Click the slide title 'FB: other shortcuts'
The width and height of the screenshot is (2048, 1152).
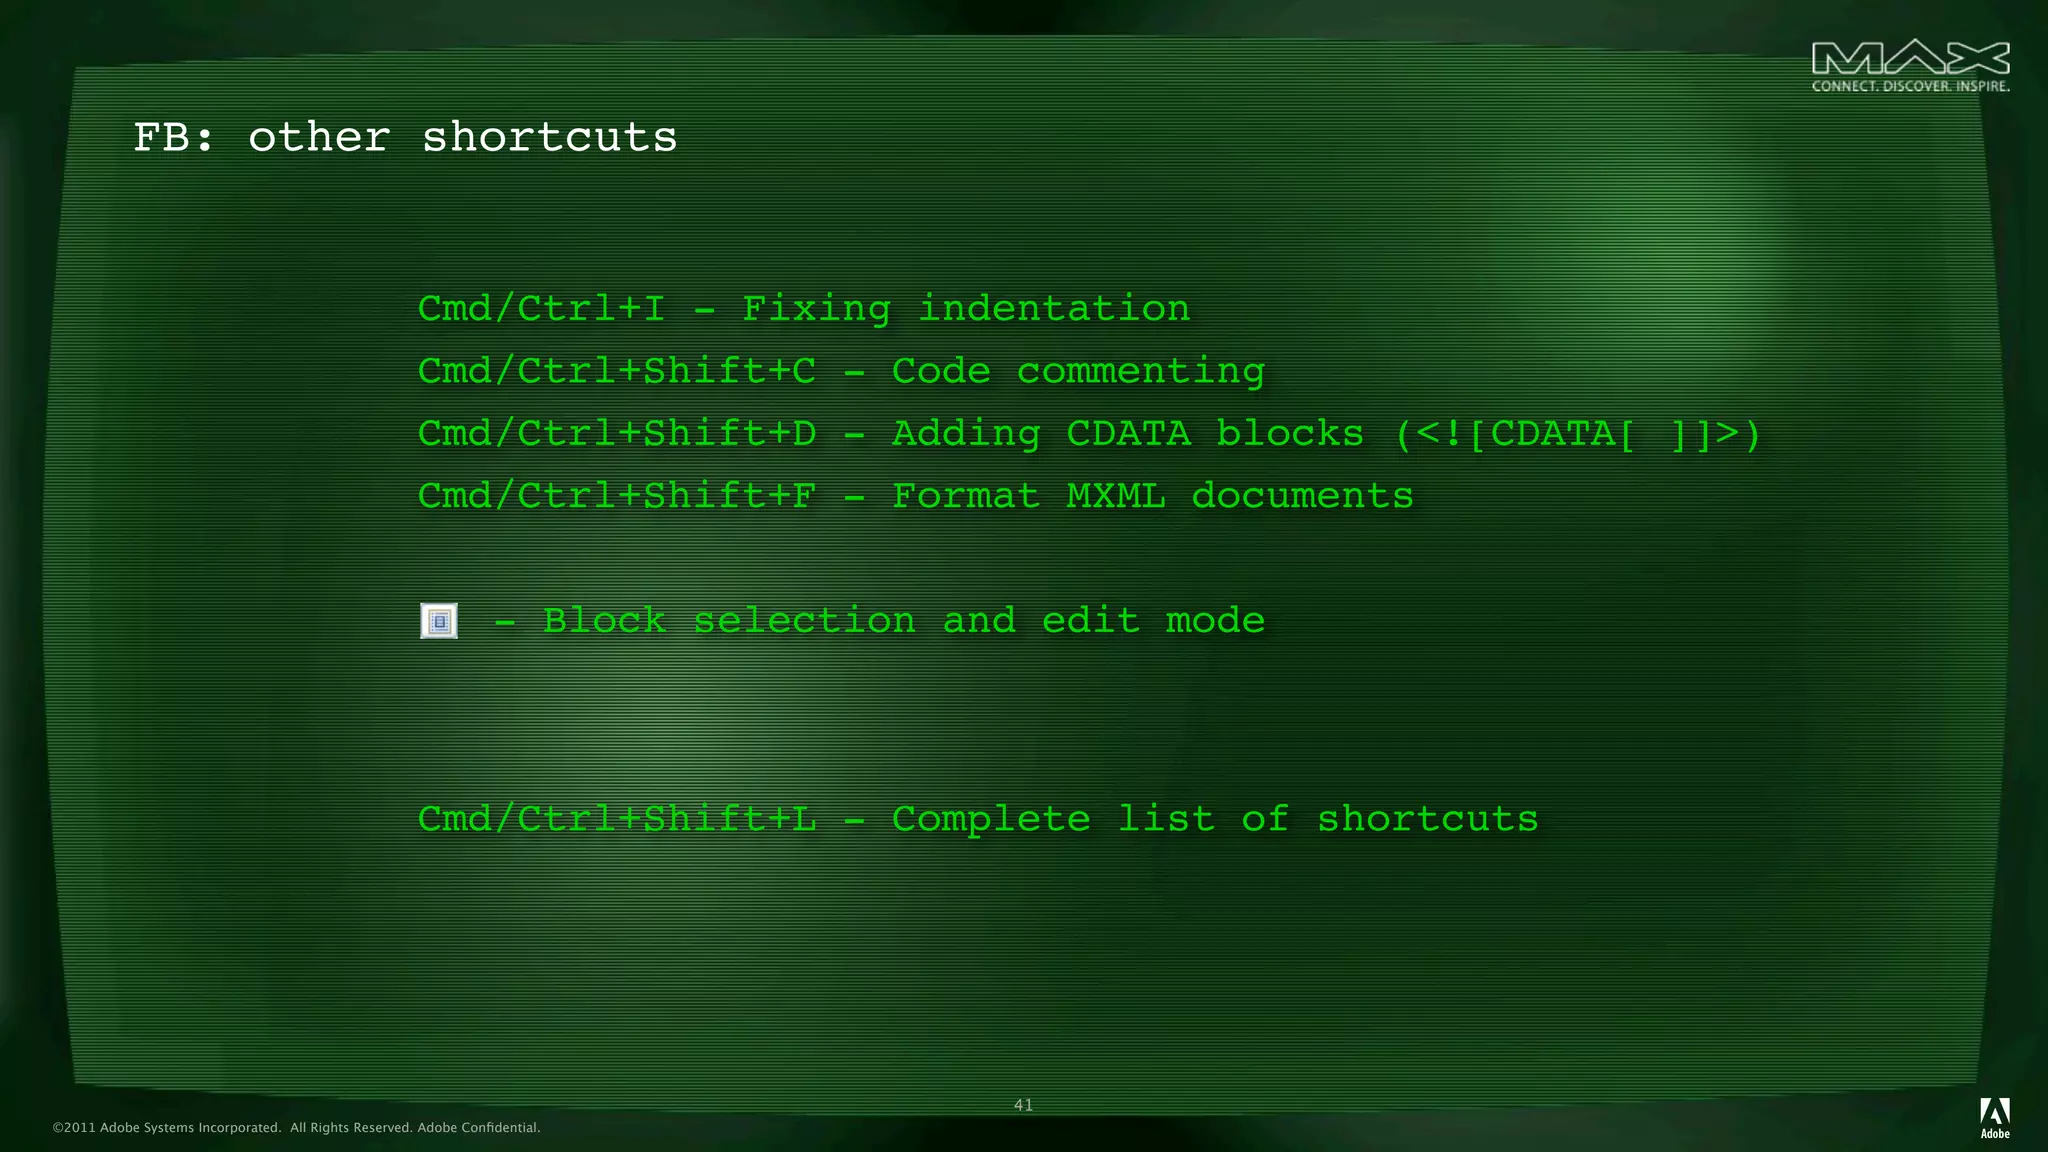(x=405, y=137)
